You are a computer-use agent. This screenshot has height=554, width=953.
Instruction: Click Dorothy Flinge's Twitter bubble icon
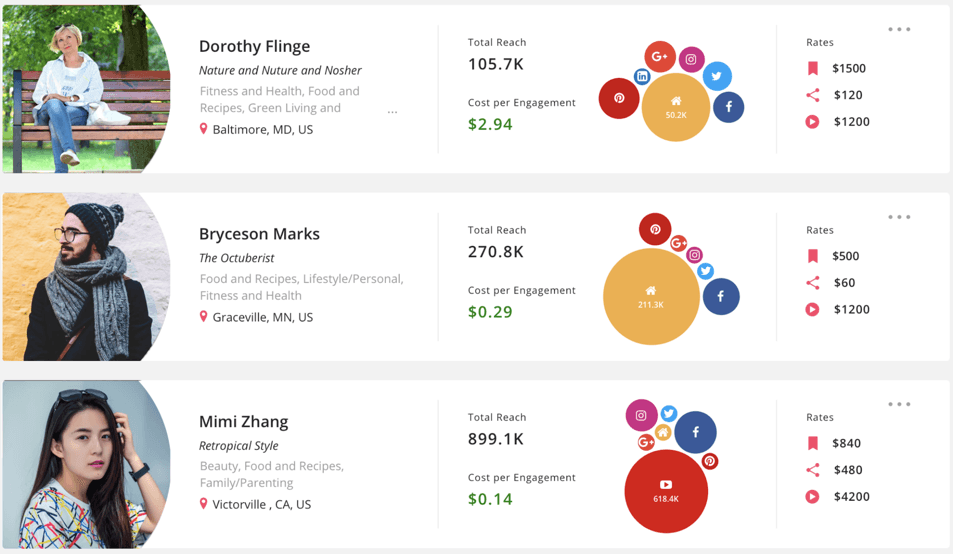pos(716,76)
